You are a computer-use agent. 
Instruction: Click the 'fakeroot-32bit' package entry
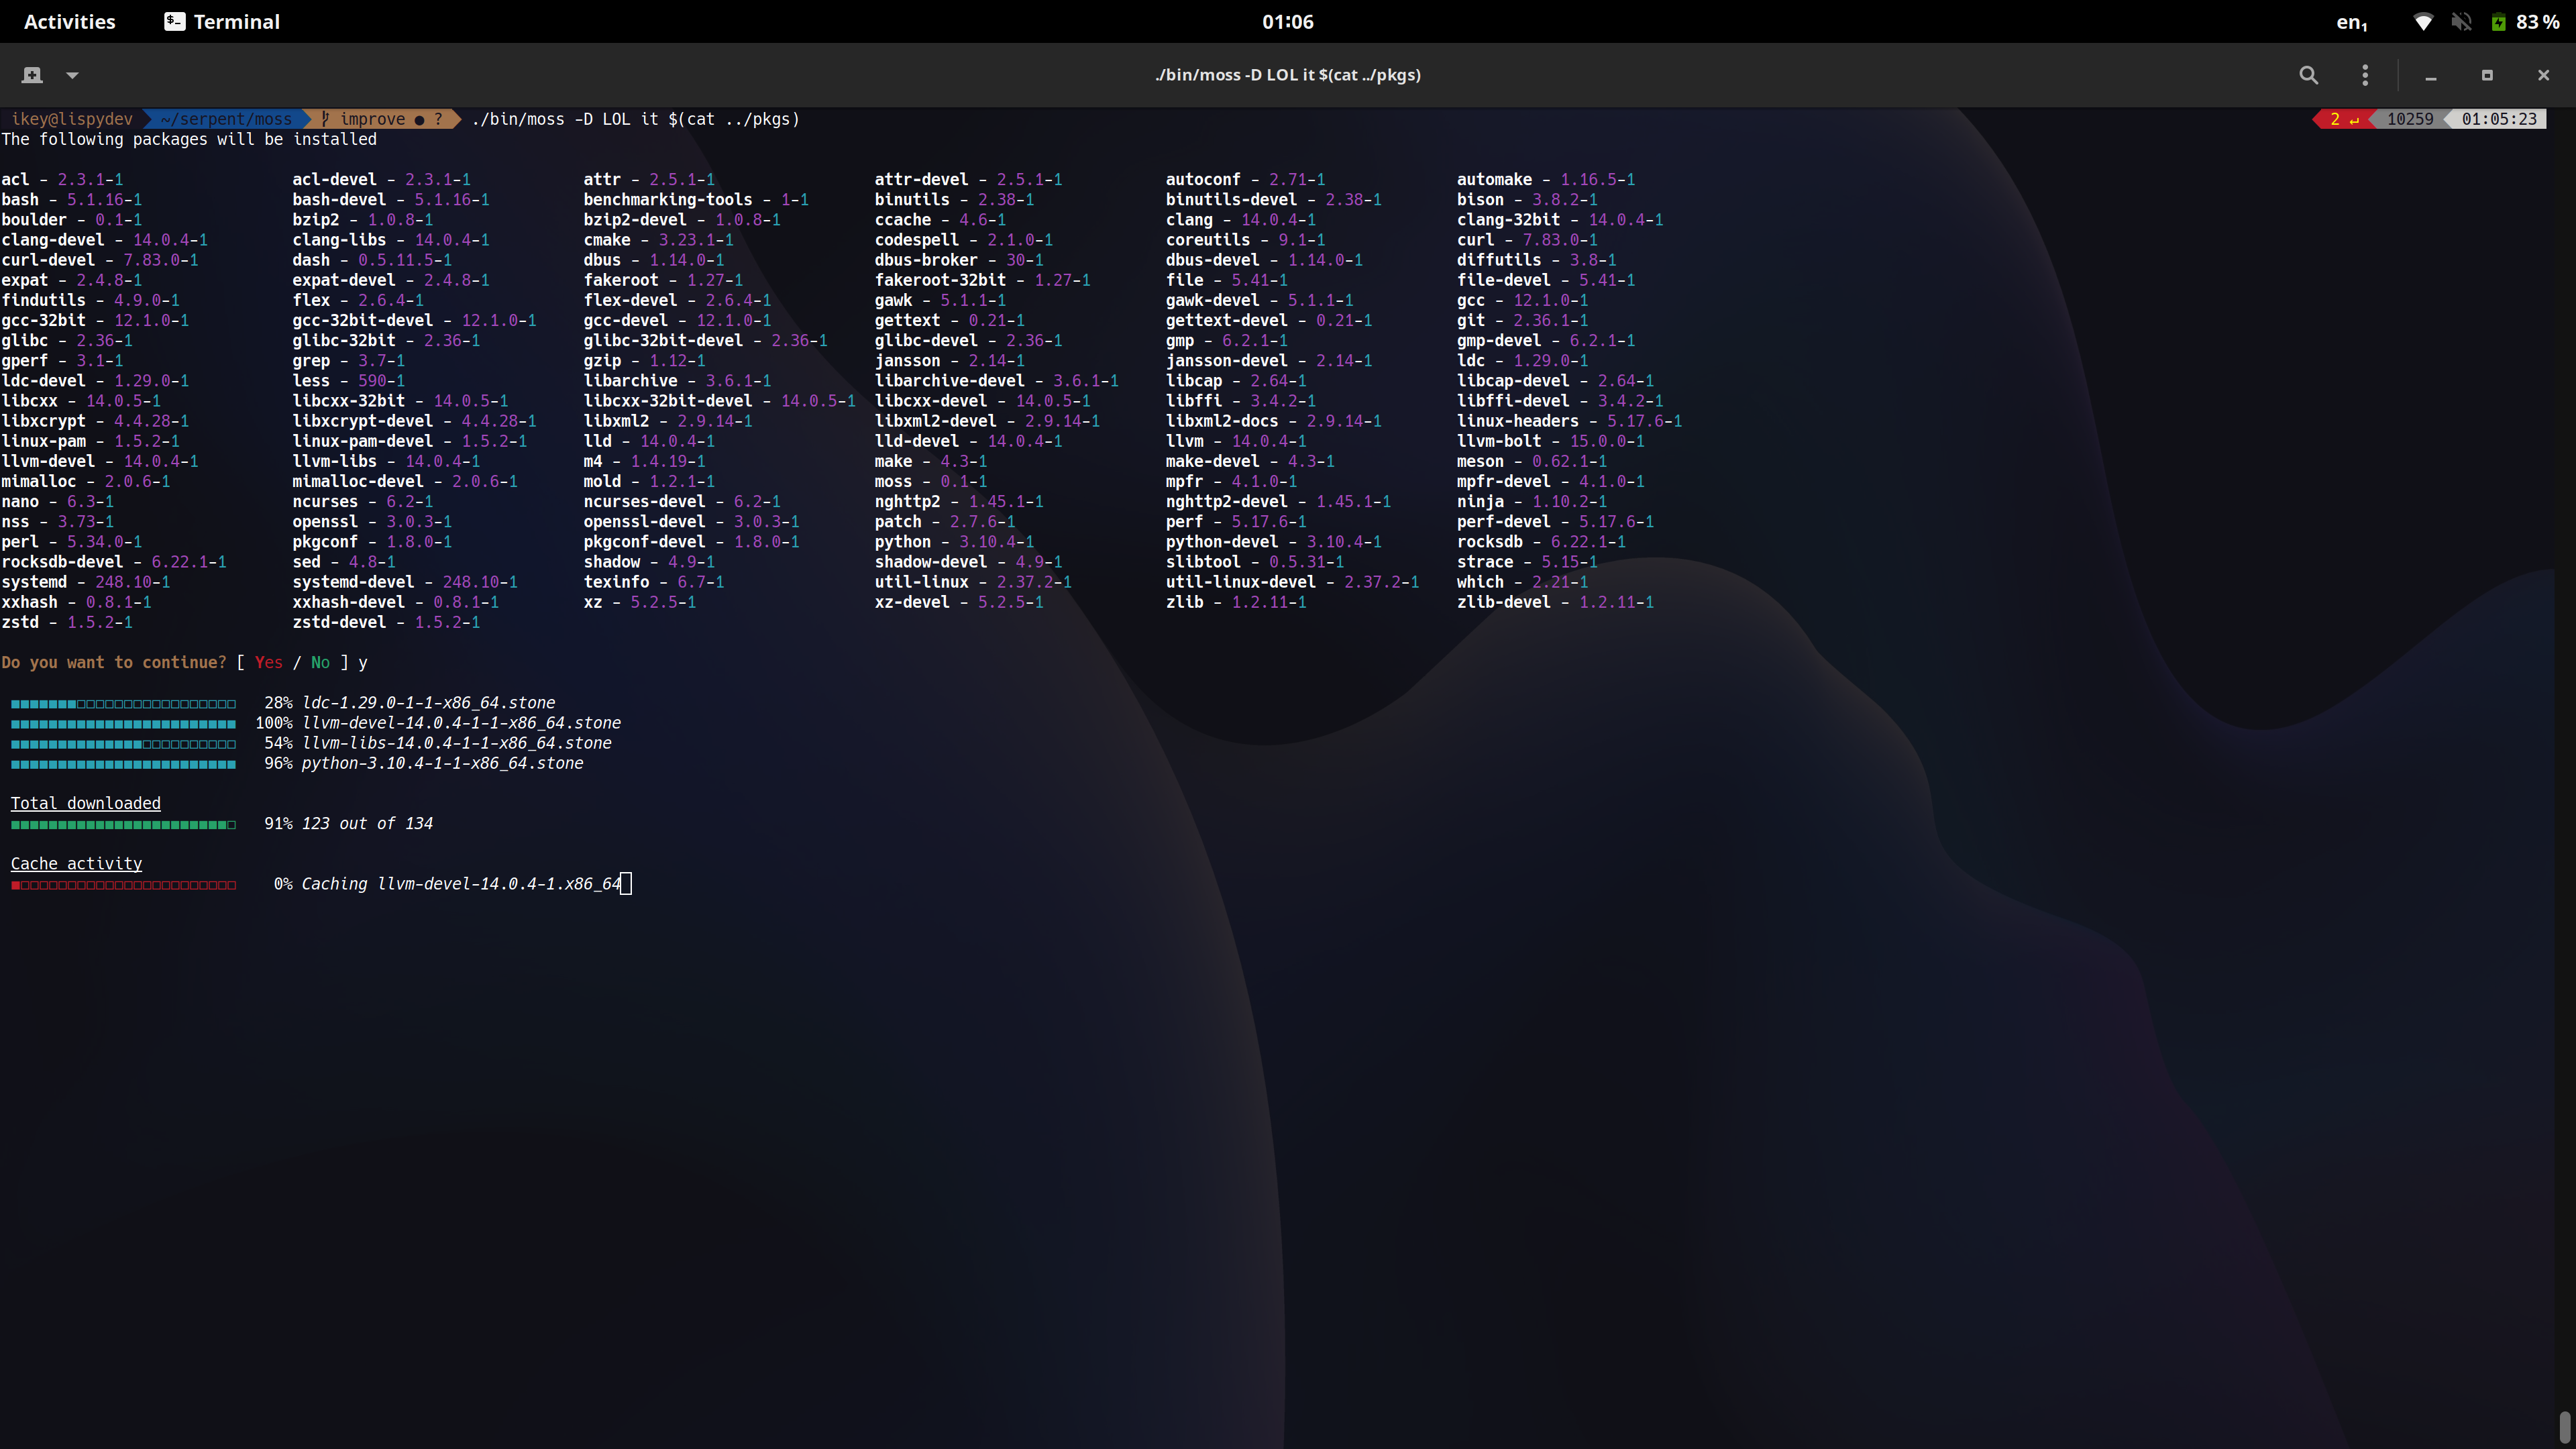pyautogui.click(x=982, y=280)
